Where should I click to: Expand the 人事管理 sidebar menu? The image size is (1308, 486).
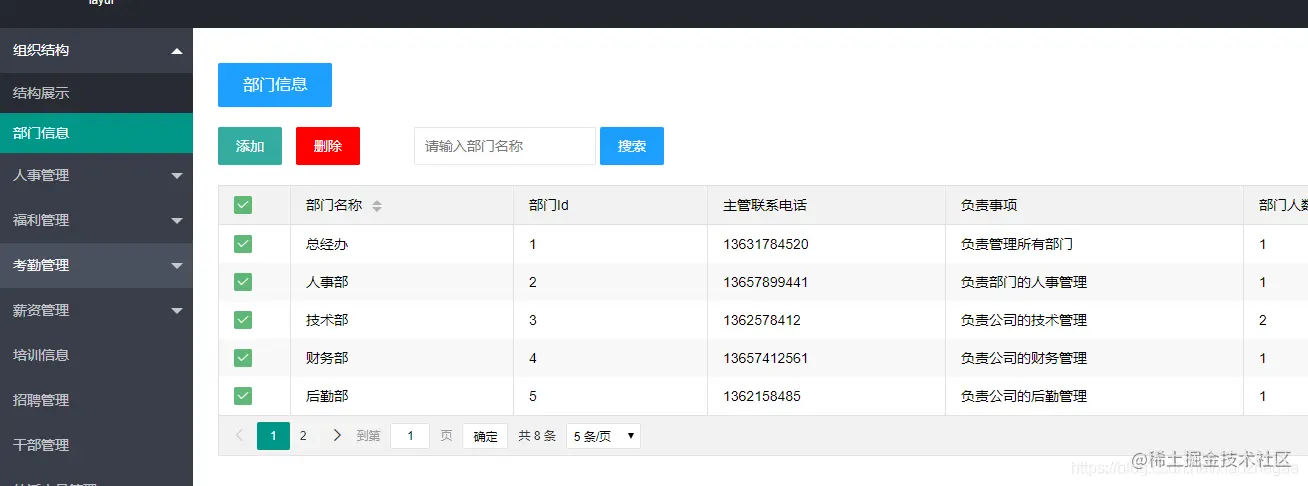96,175
